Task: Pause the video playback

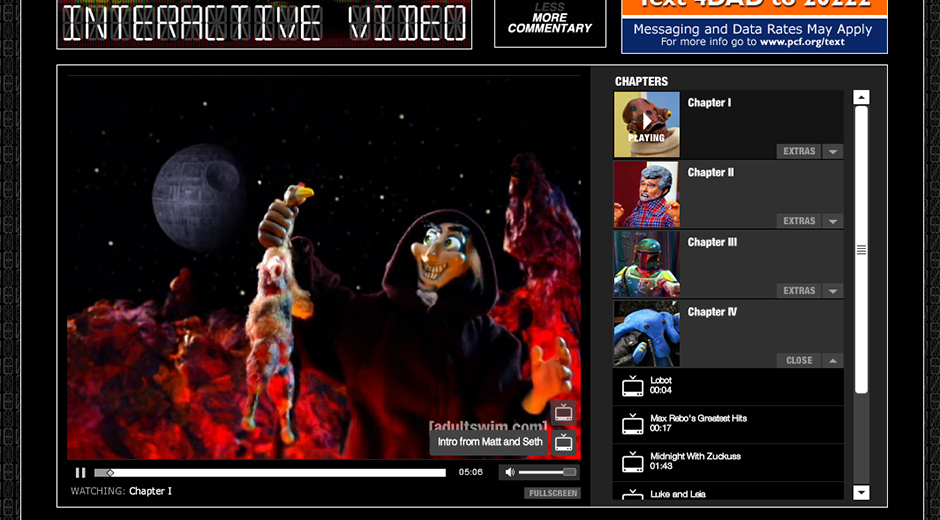Action: pos(80,473)
